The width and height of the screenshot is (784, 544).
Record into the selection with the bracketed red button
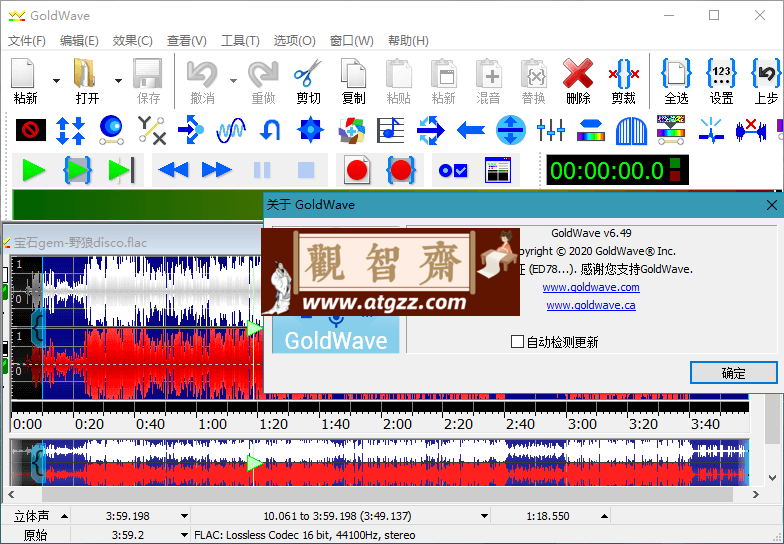[x=401, y=170]
